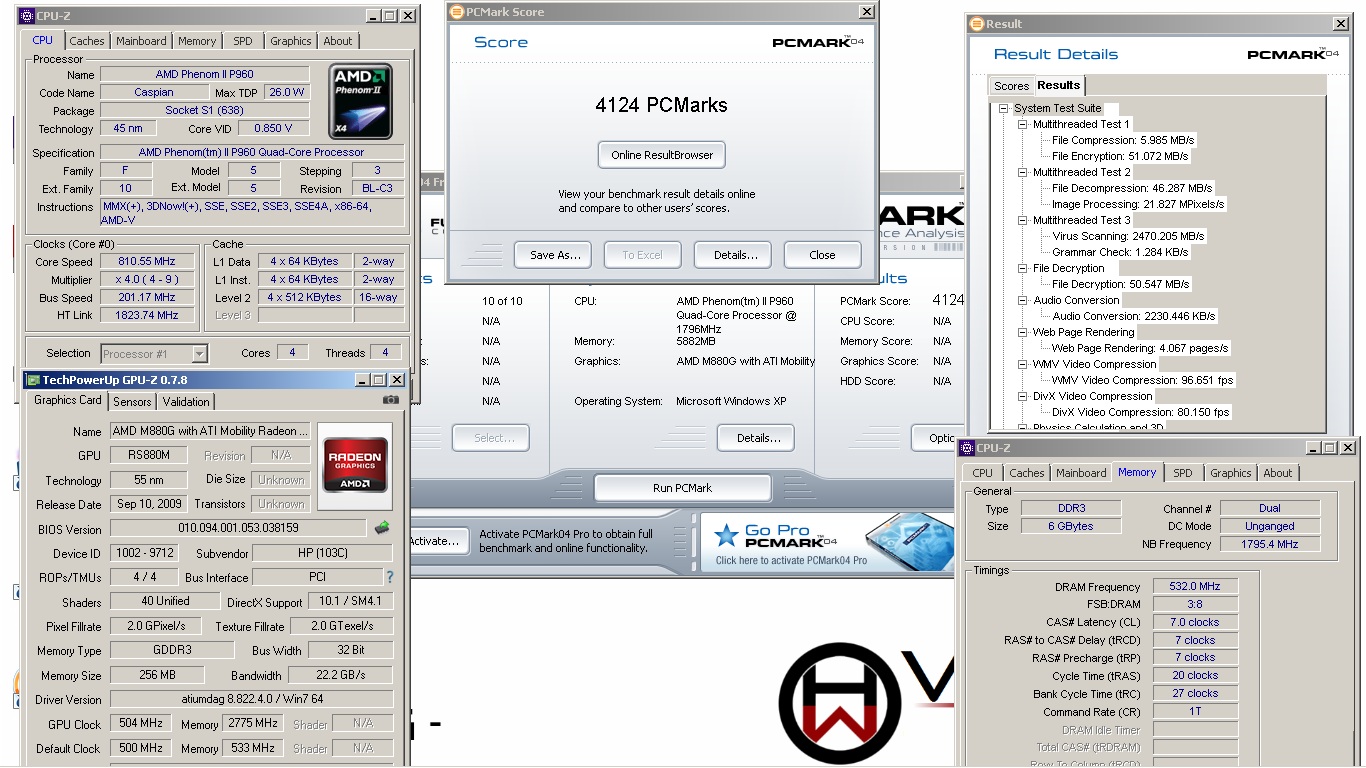This screenshot has width=1366, height=768.
Task: Open CPU tab in bottom-right CPU-Z window
Action: point(983,473)
